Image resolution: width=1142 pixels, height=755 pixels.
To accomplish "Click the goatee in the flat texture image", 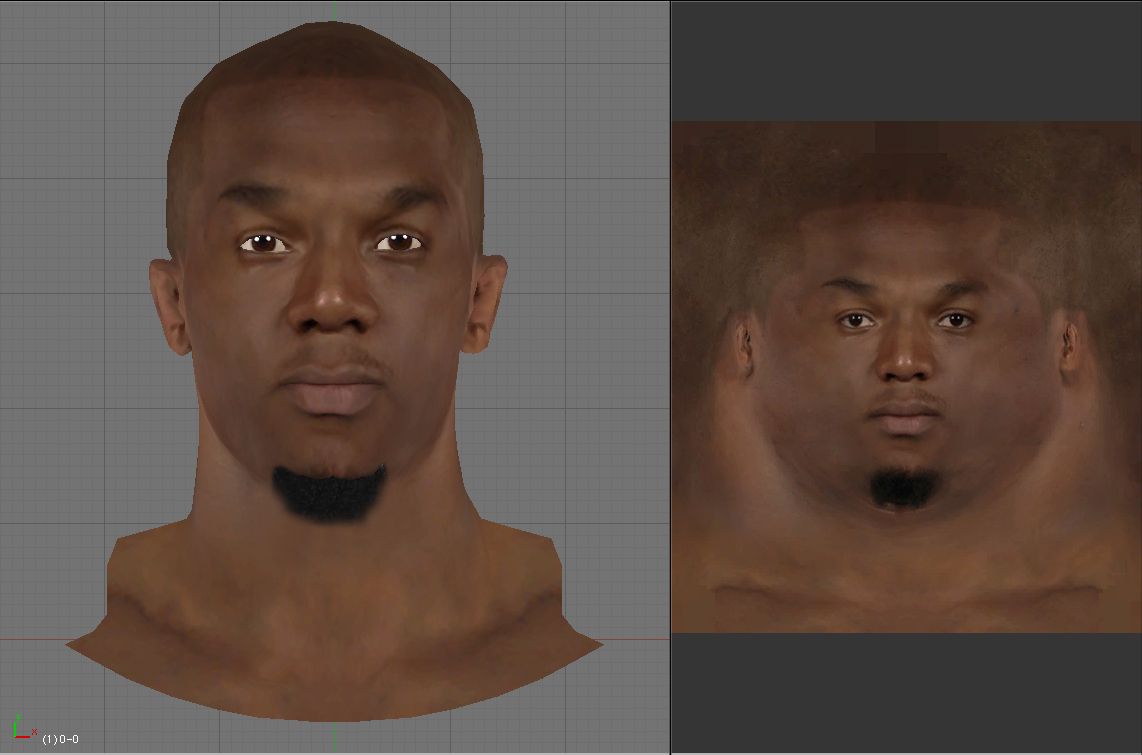I will 903,488.
